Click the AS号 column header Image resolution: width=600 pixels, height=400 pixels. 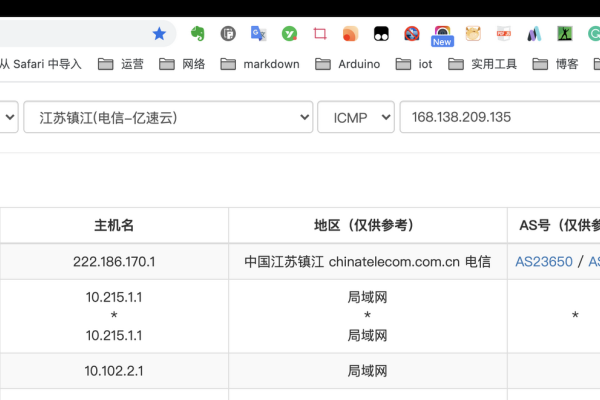coord(554,225)
